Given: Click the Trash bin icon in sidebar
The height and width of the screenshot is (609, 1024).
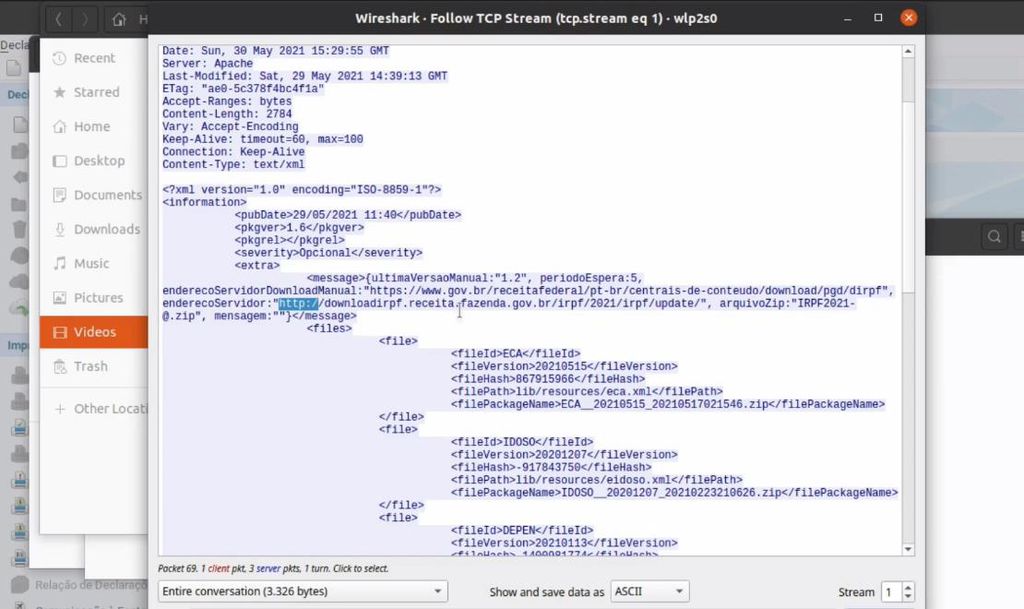Looking at the screenshot, I should tap(59, 366).
